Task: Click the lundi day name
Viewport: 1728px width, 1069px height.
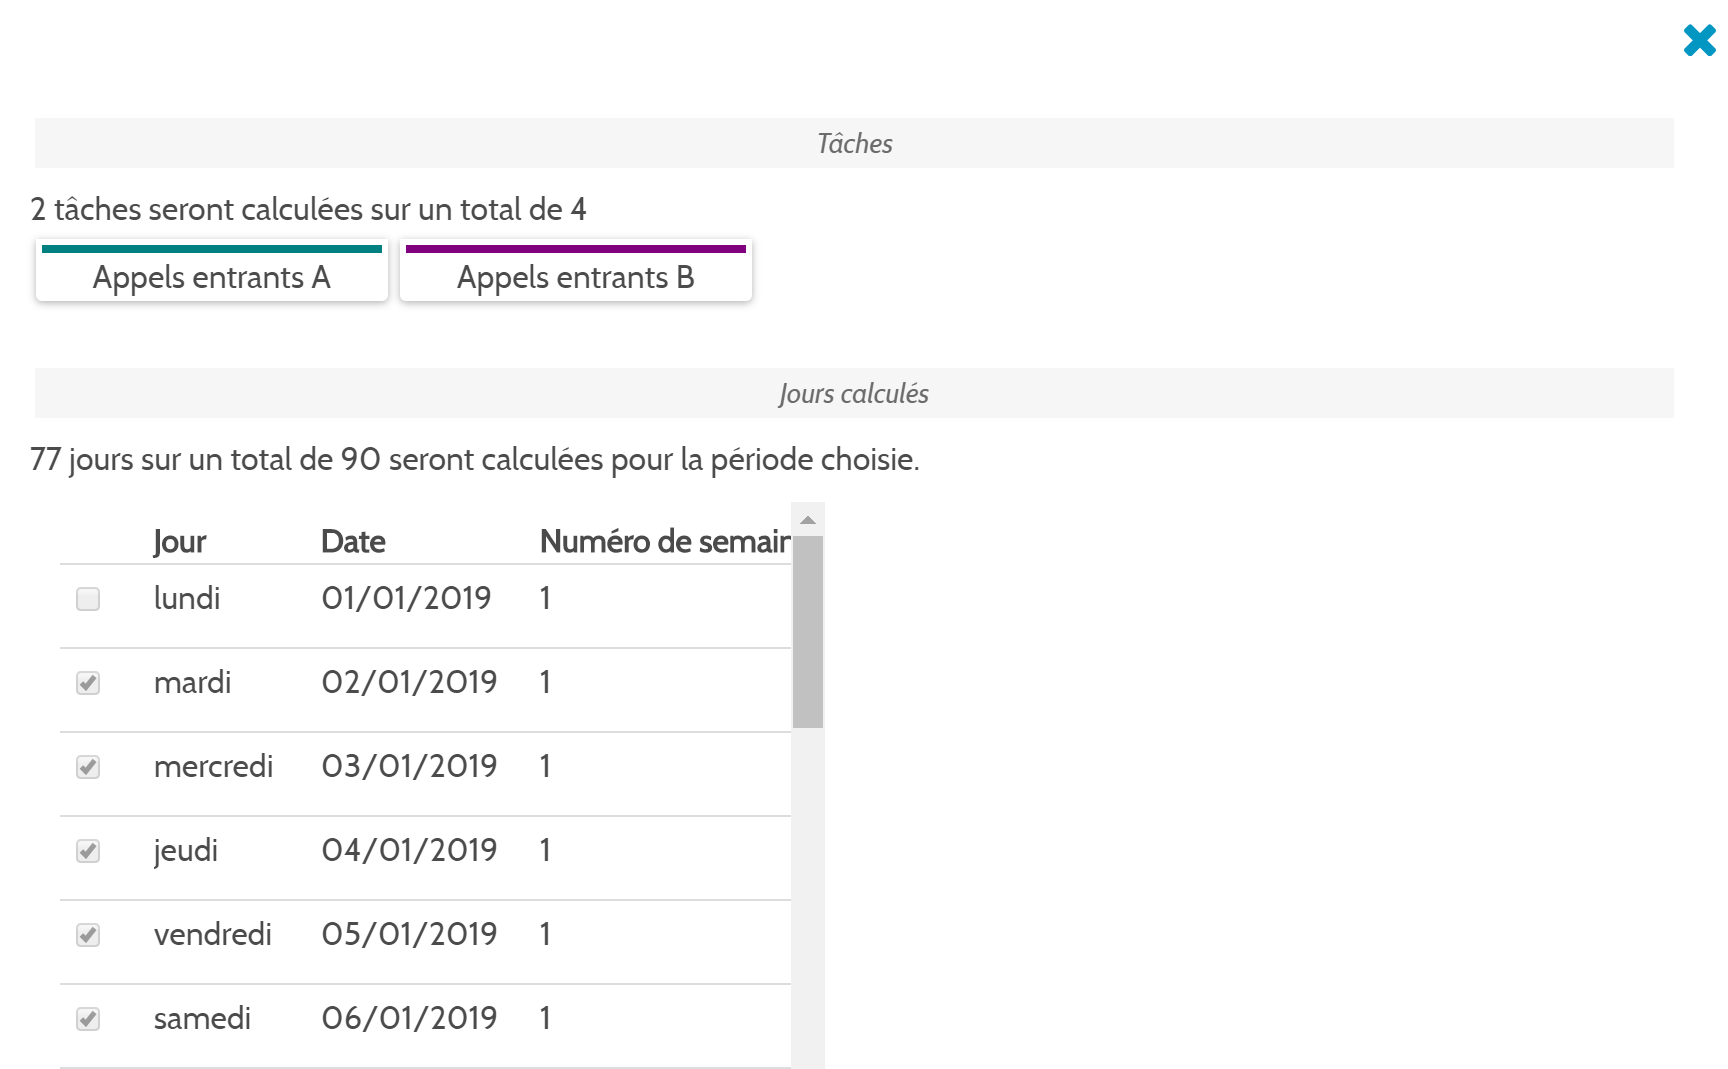Action: (x=187, y=598)
